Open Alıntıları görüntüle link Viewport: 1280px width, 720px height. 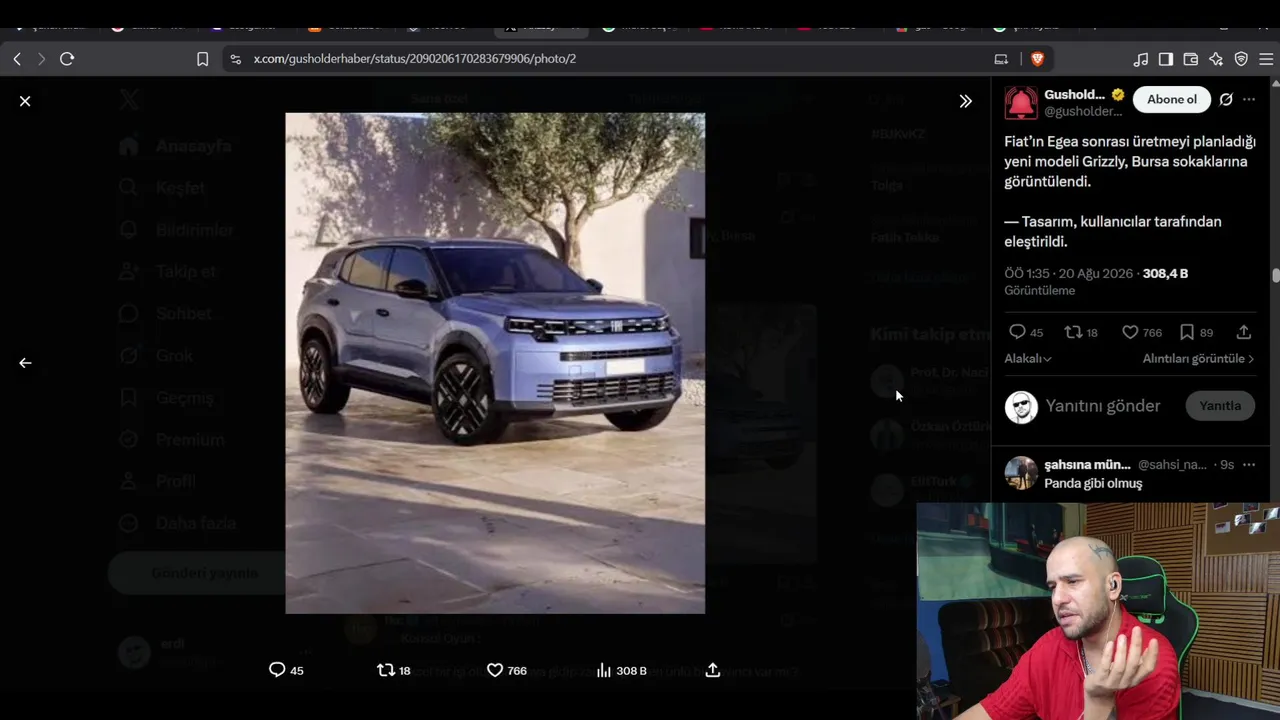pos(1198,359)
